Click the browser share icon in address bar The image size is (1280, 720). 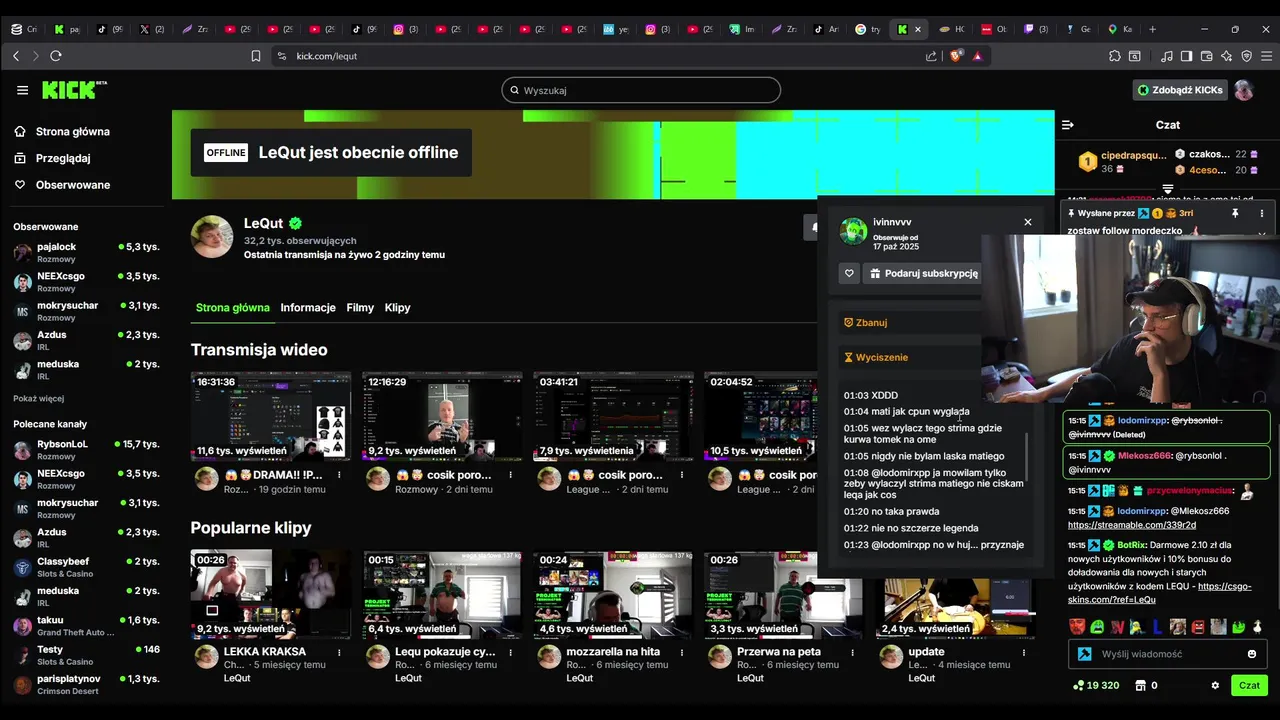click(x=932, y=56)
